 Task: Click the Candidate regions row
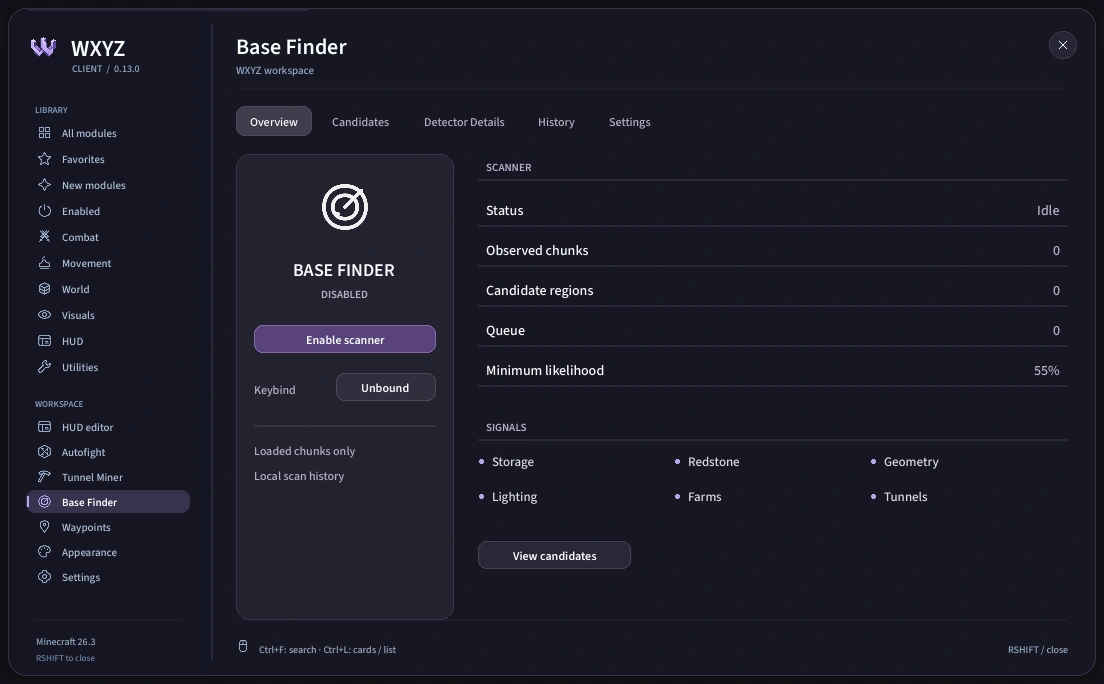[772, 290]
